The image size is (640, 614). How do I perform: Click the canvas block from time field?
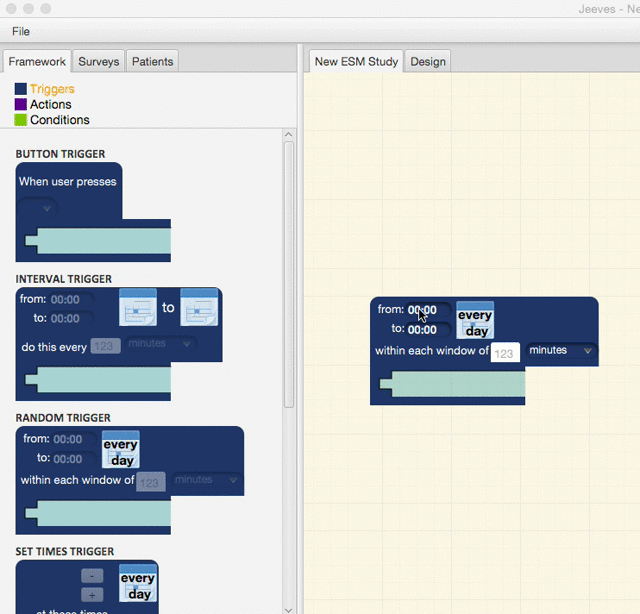tap(429, 310)
